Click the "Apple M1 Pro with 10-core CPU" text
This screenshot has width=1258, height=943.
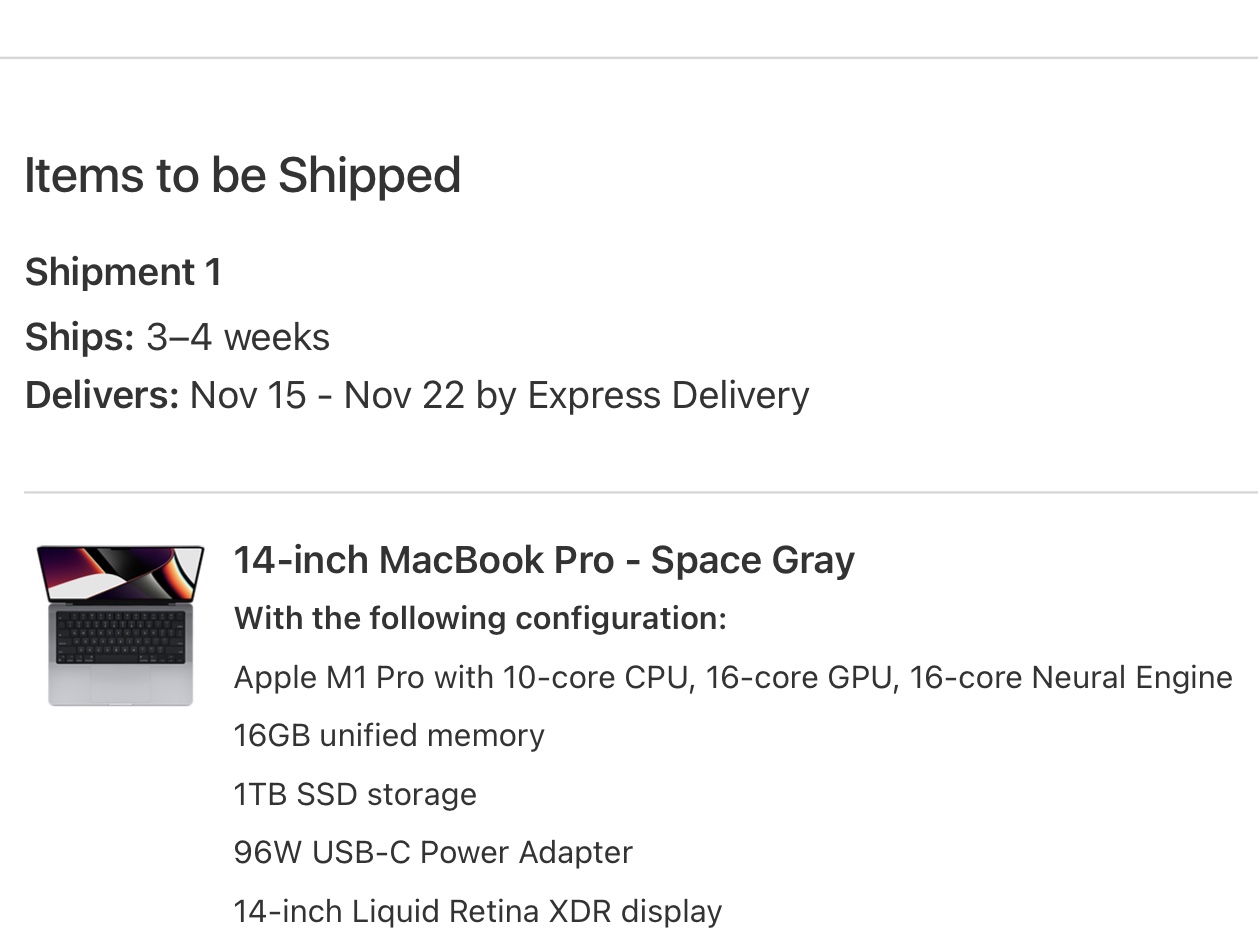[462, 678]
